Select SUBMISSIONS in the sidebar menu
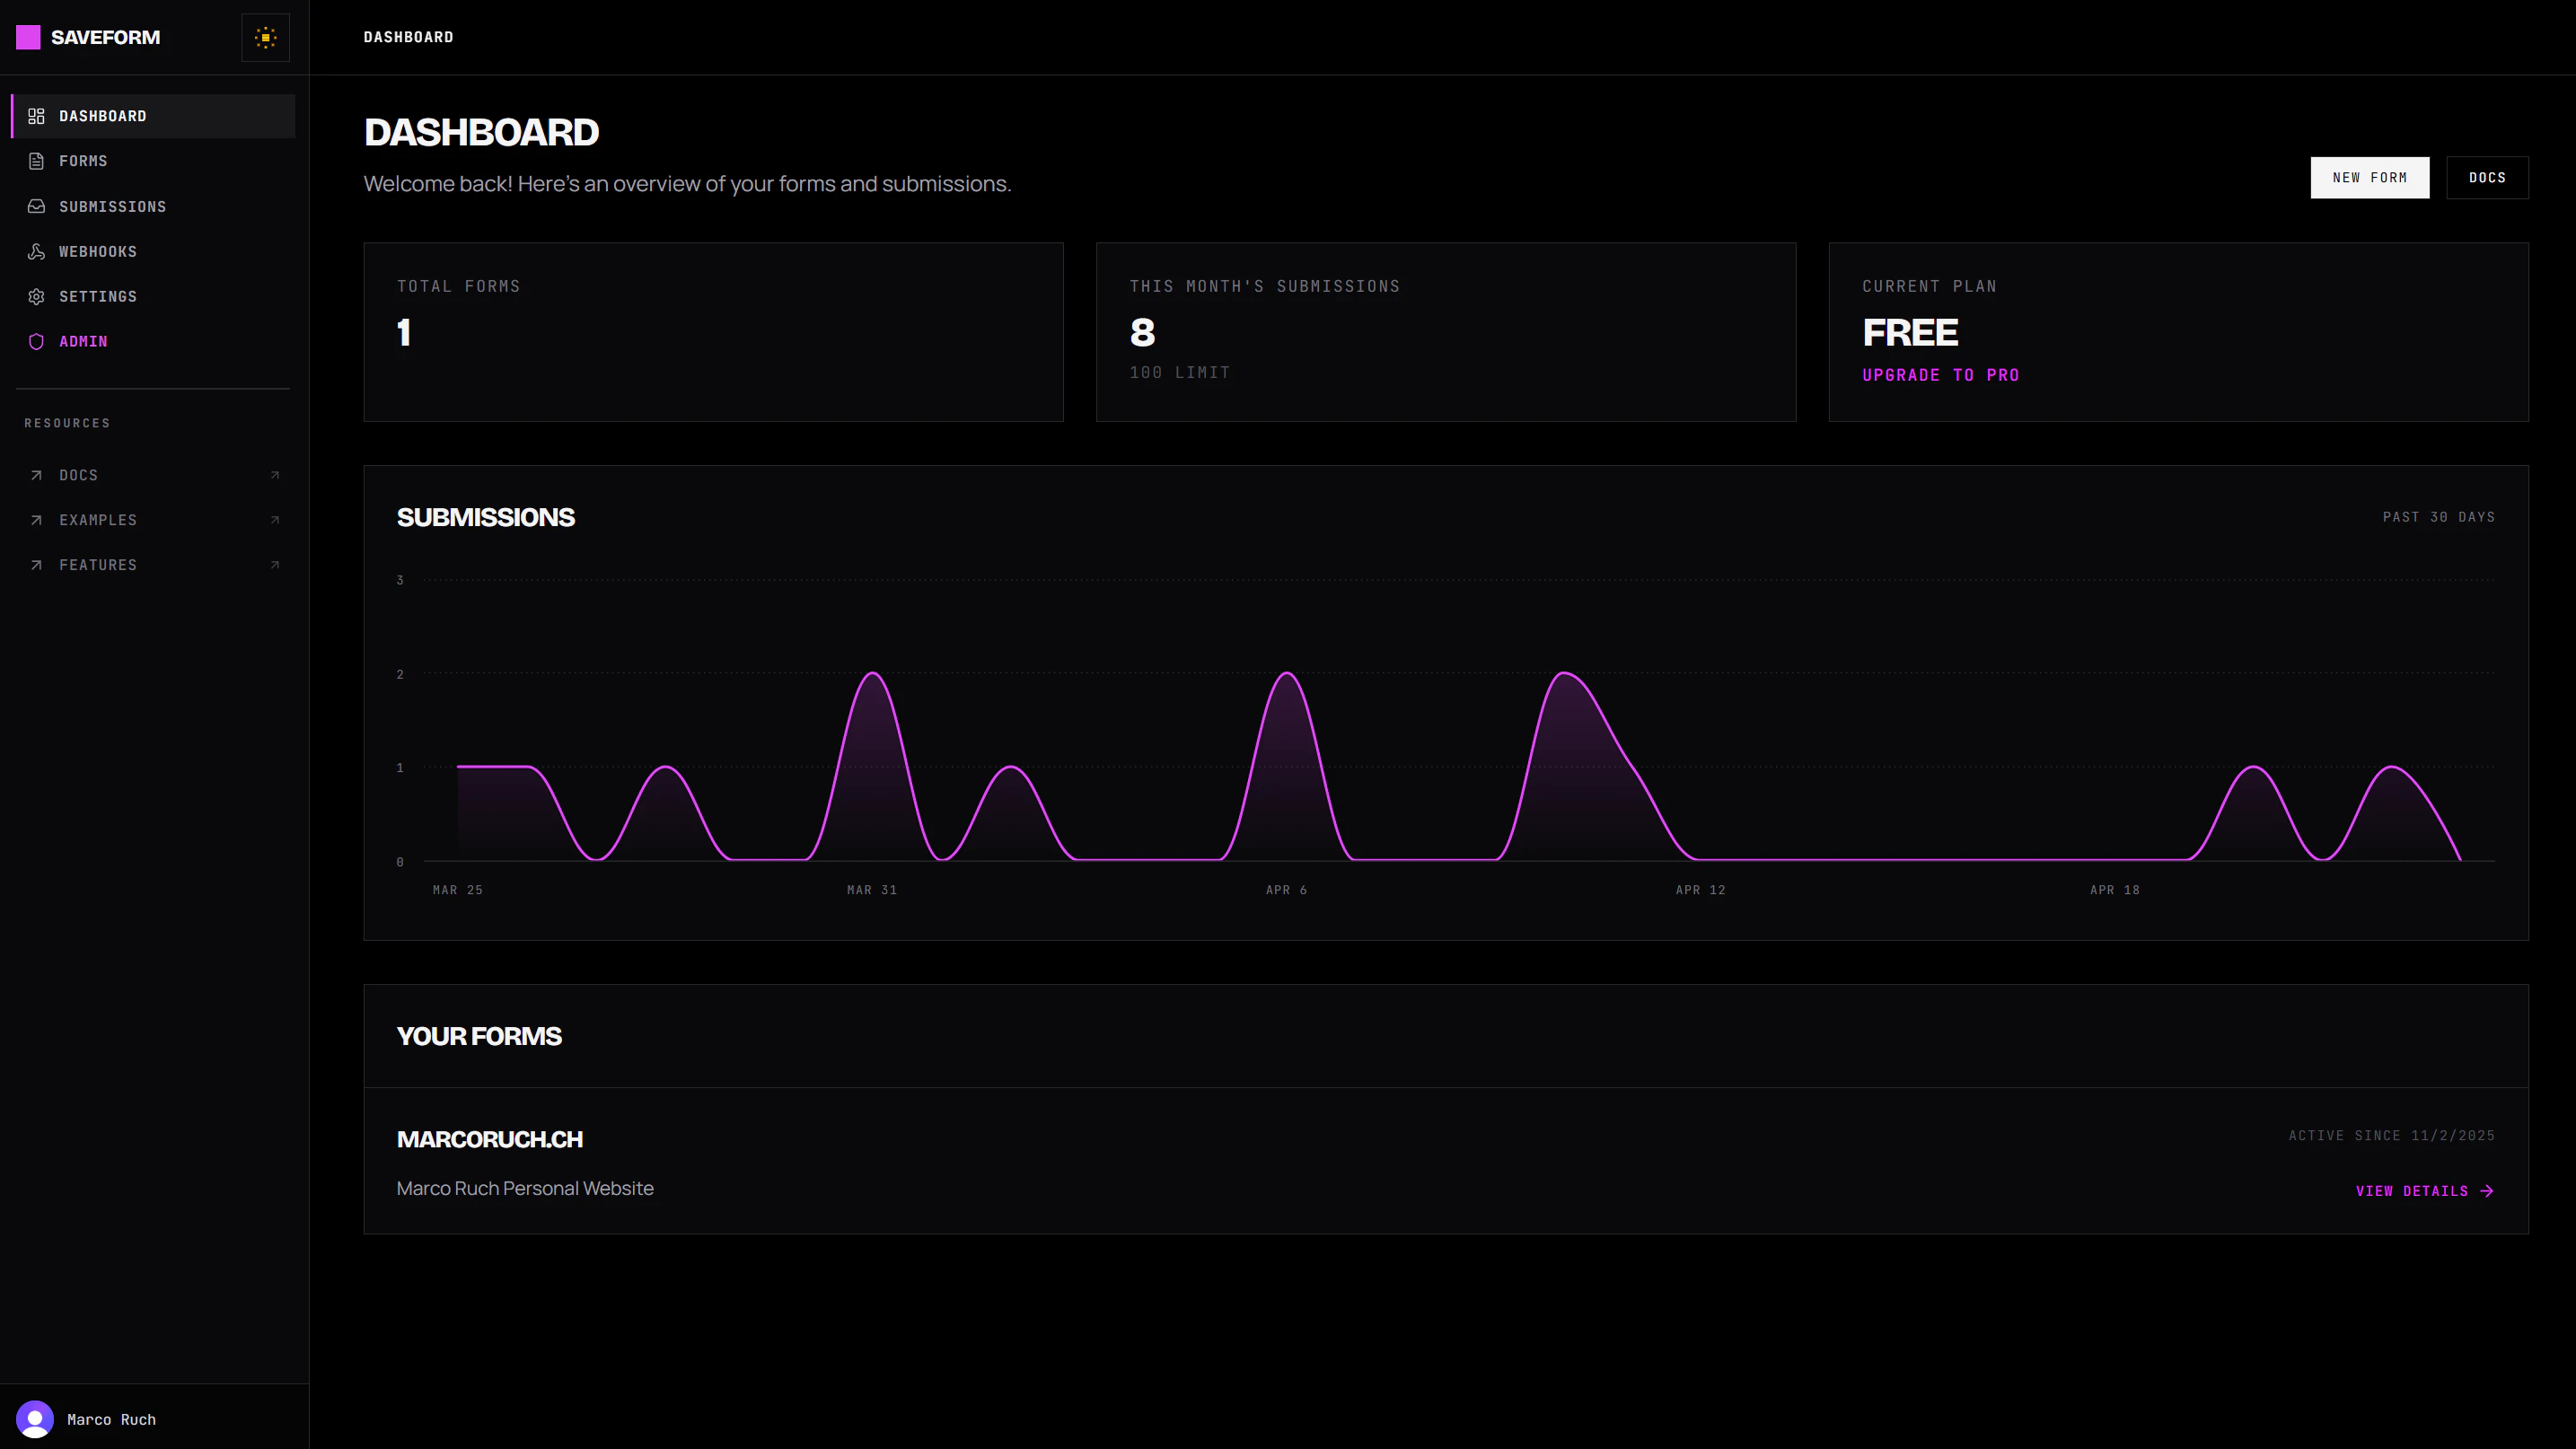2576x1449 pixels. (x=112, y=206)
